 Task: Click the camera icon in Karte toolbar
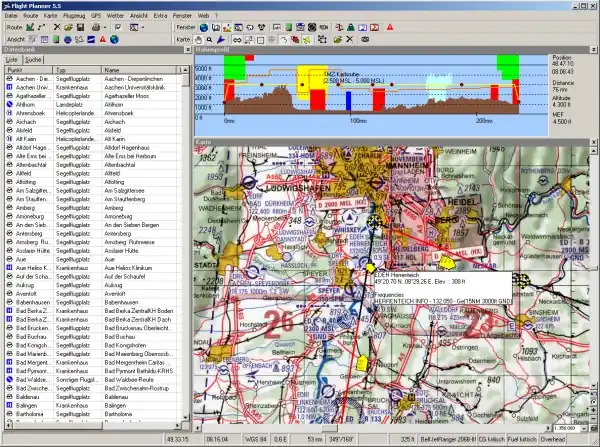[x=365, y=39]
